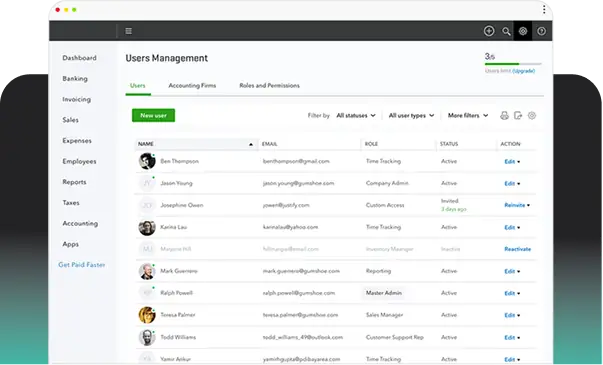Click the karinalau@yahoo.com email cell
This screenshot has width=603, height=365.
pyautogui.click(x=290, y=227)
